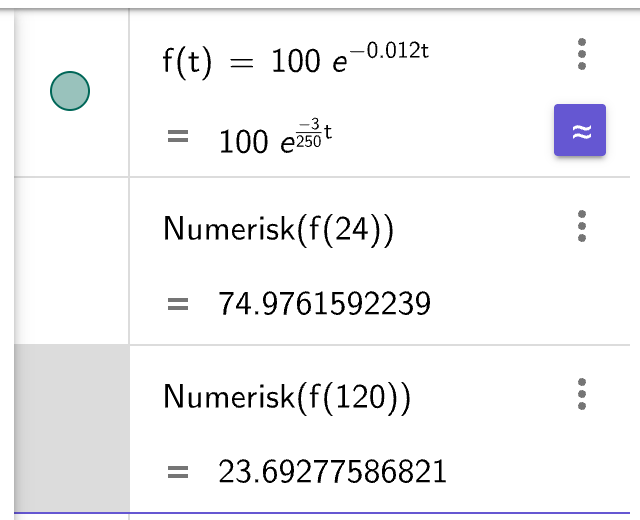Open more options for Numerisk(f(120)) row
Viewport: 640px width, 520px height.
(582, 394)
